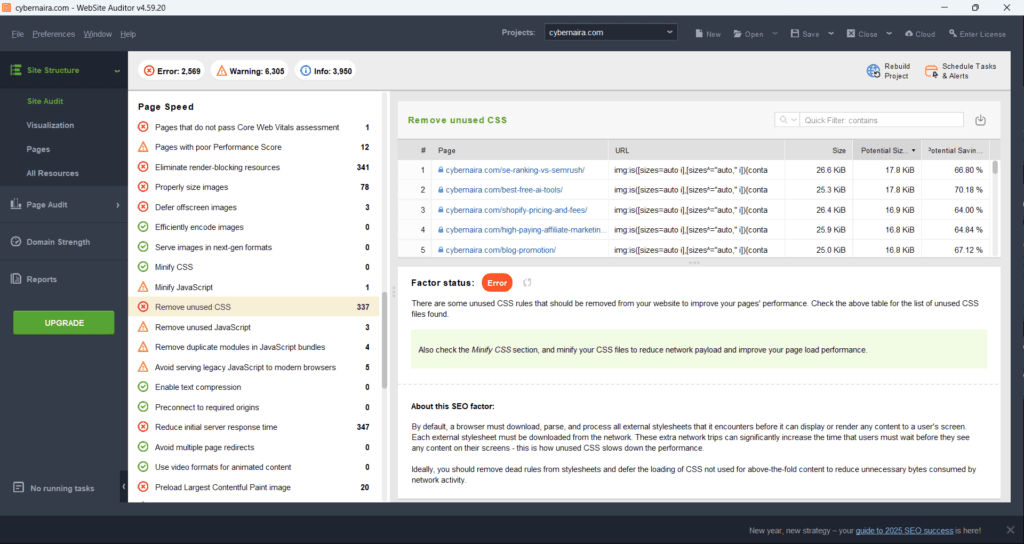Filter by Error: 2,569 badge
This screenshot has height=544, width=1024.
click(172, 71)
